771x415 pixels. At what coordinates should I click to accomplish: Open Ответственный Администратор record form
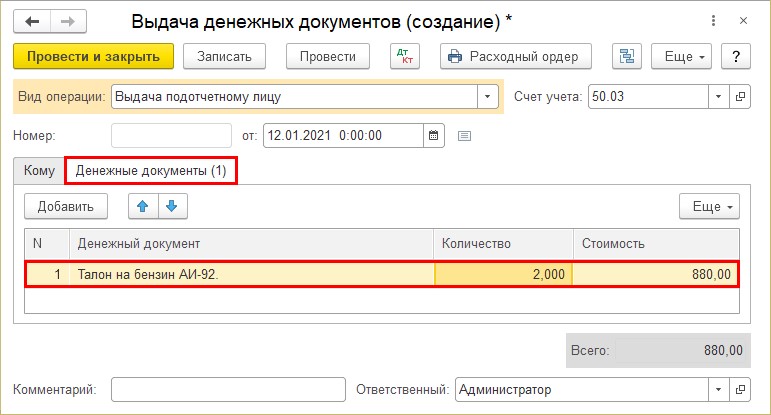(x=740, y=389)
